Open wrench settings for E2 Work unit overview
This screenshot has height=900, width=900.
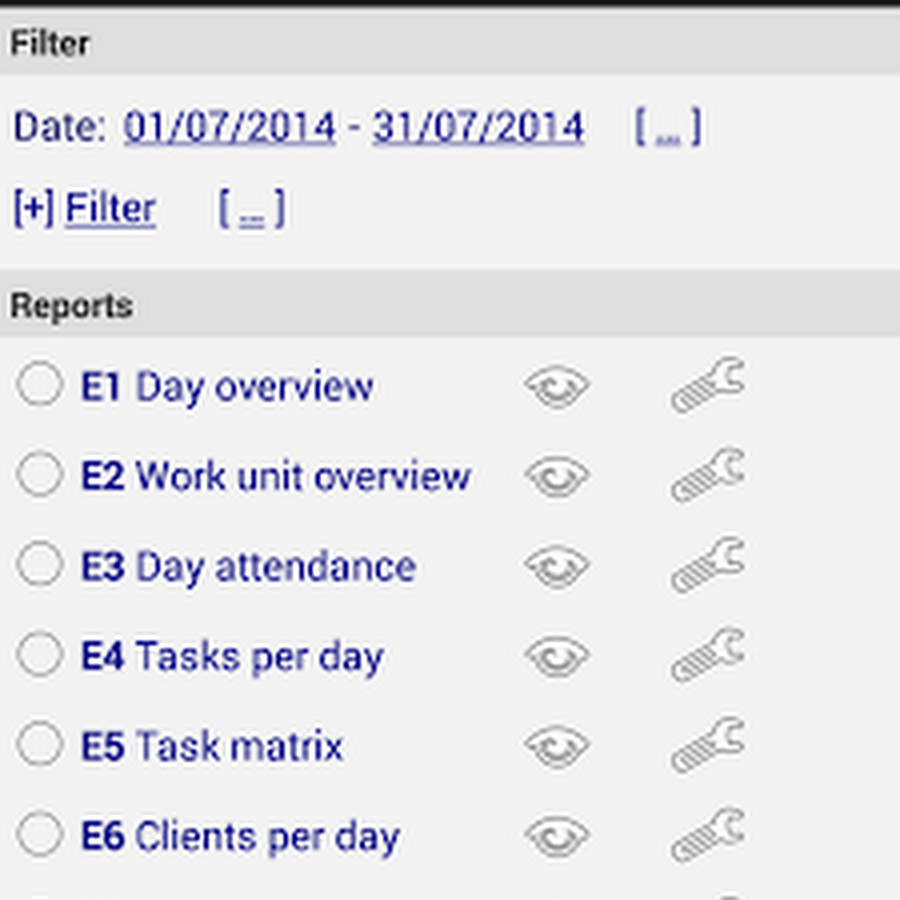707,476
